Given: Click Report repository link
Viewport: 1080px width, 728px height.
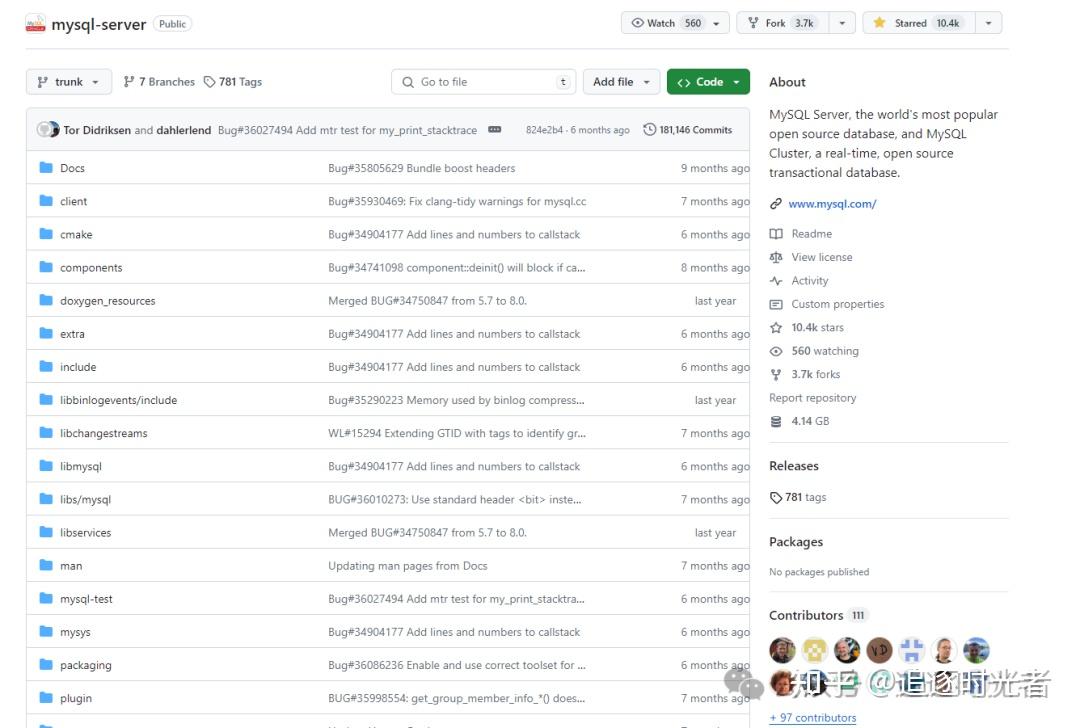Looking at the screenshot, I should click(x=813, y=398).
